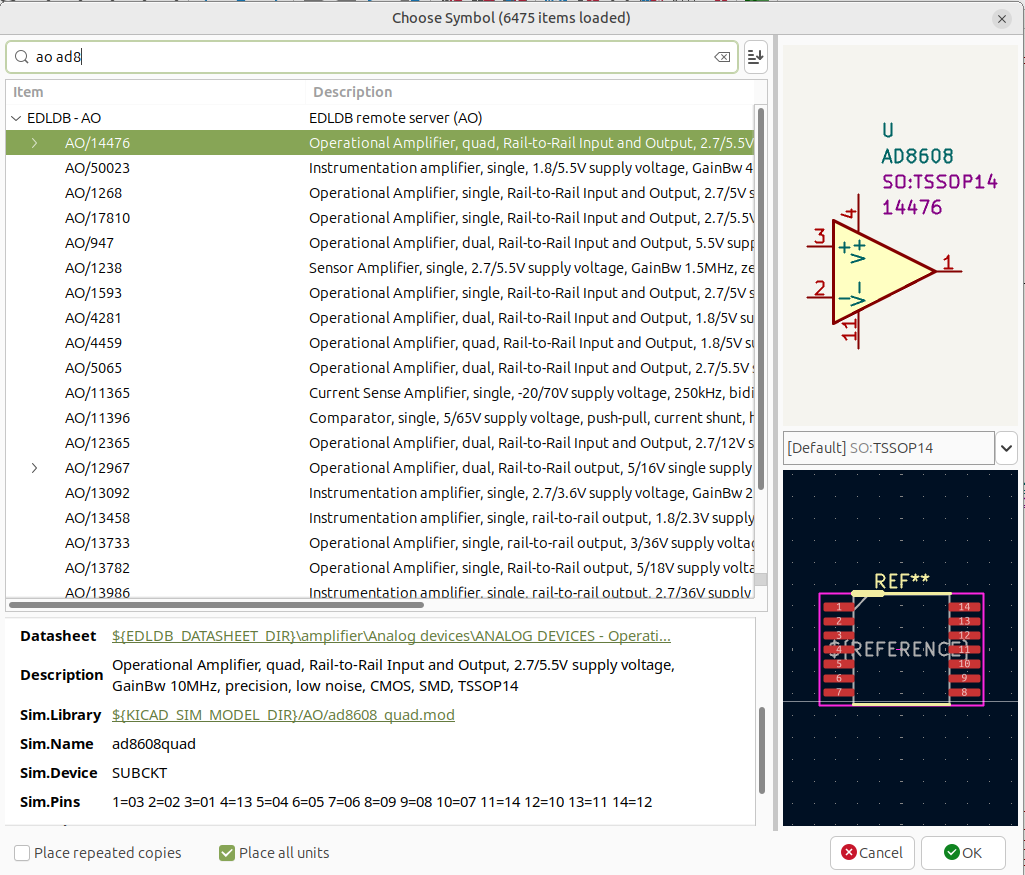
Task: Disable Place all units checkbox
Action: point(227,853)
